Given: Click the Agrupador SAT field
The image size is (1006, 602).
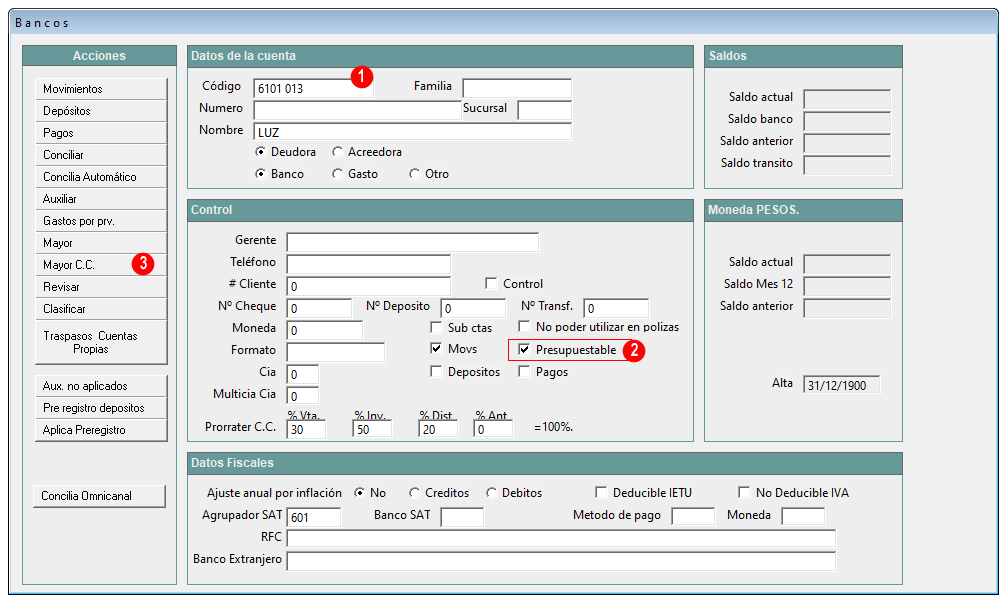Looking at the screenshot, I should click(314, 517).
